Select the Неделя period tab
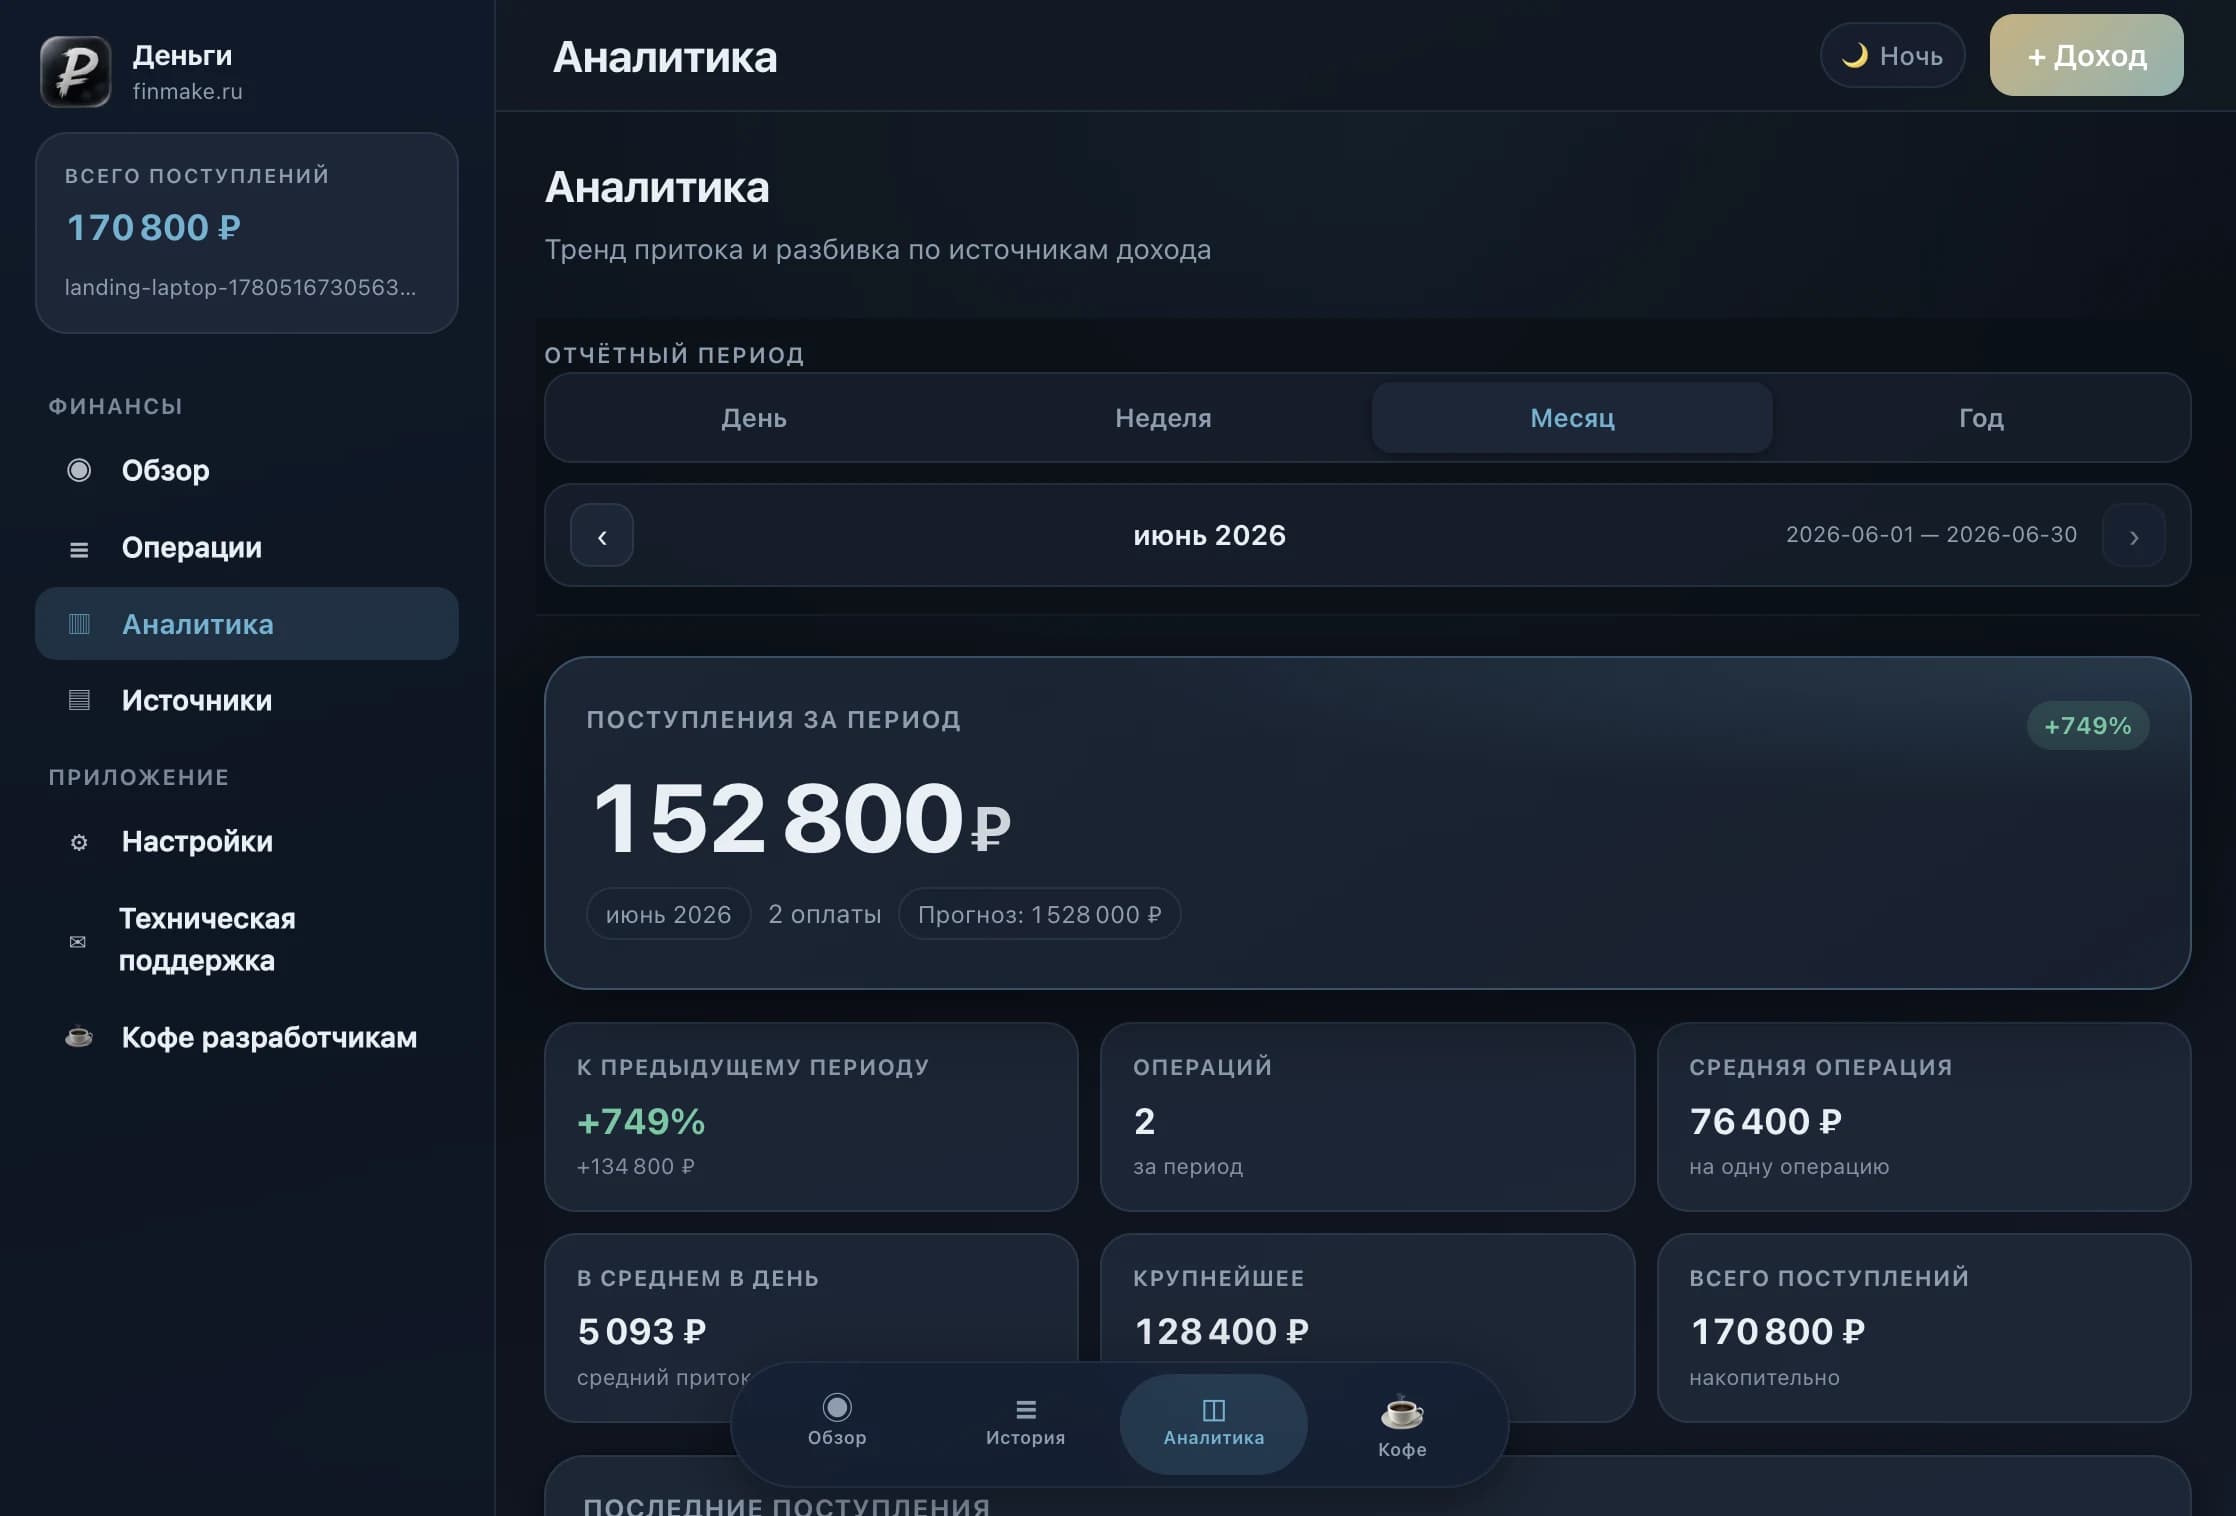The image size is (2236, 1516). point(1163,418)
